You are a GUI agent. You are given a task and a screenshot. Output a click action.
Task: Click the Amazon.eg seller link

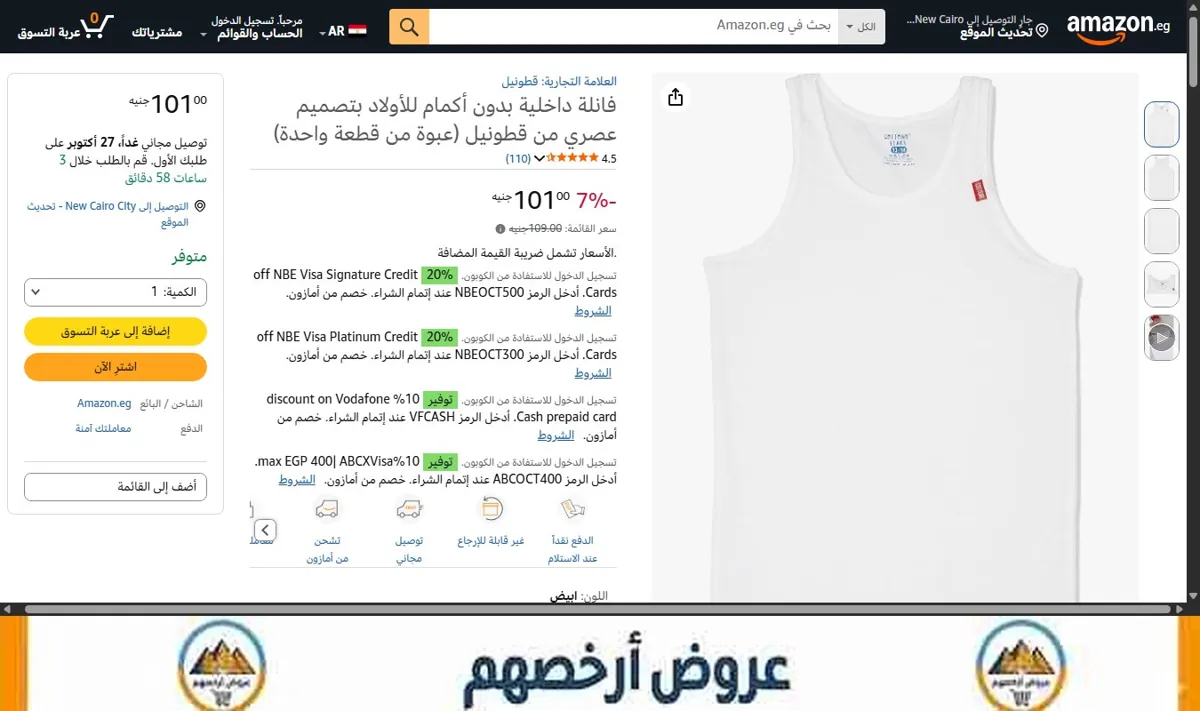click(x=104, y=404)
